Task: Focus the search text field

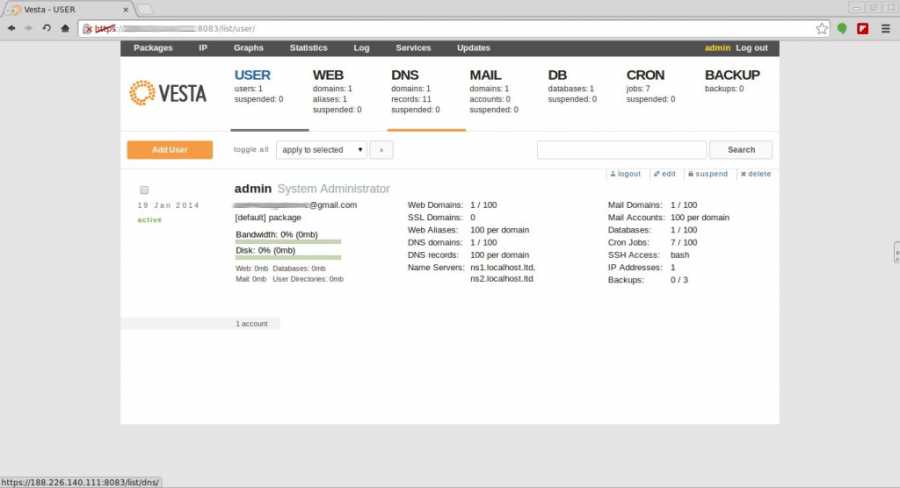Action: [x=621, y=150]
